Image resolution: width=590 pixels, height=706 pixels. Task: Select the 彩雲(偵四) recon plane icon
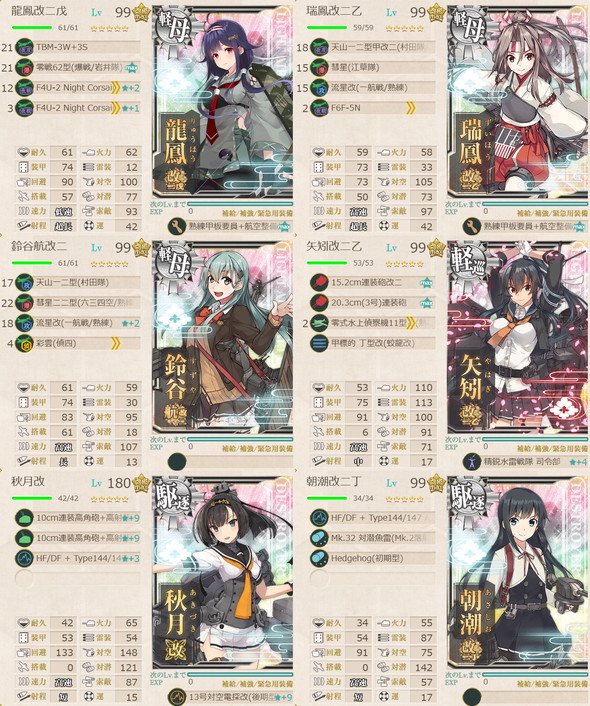(25, 344)
